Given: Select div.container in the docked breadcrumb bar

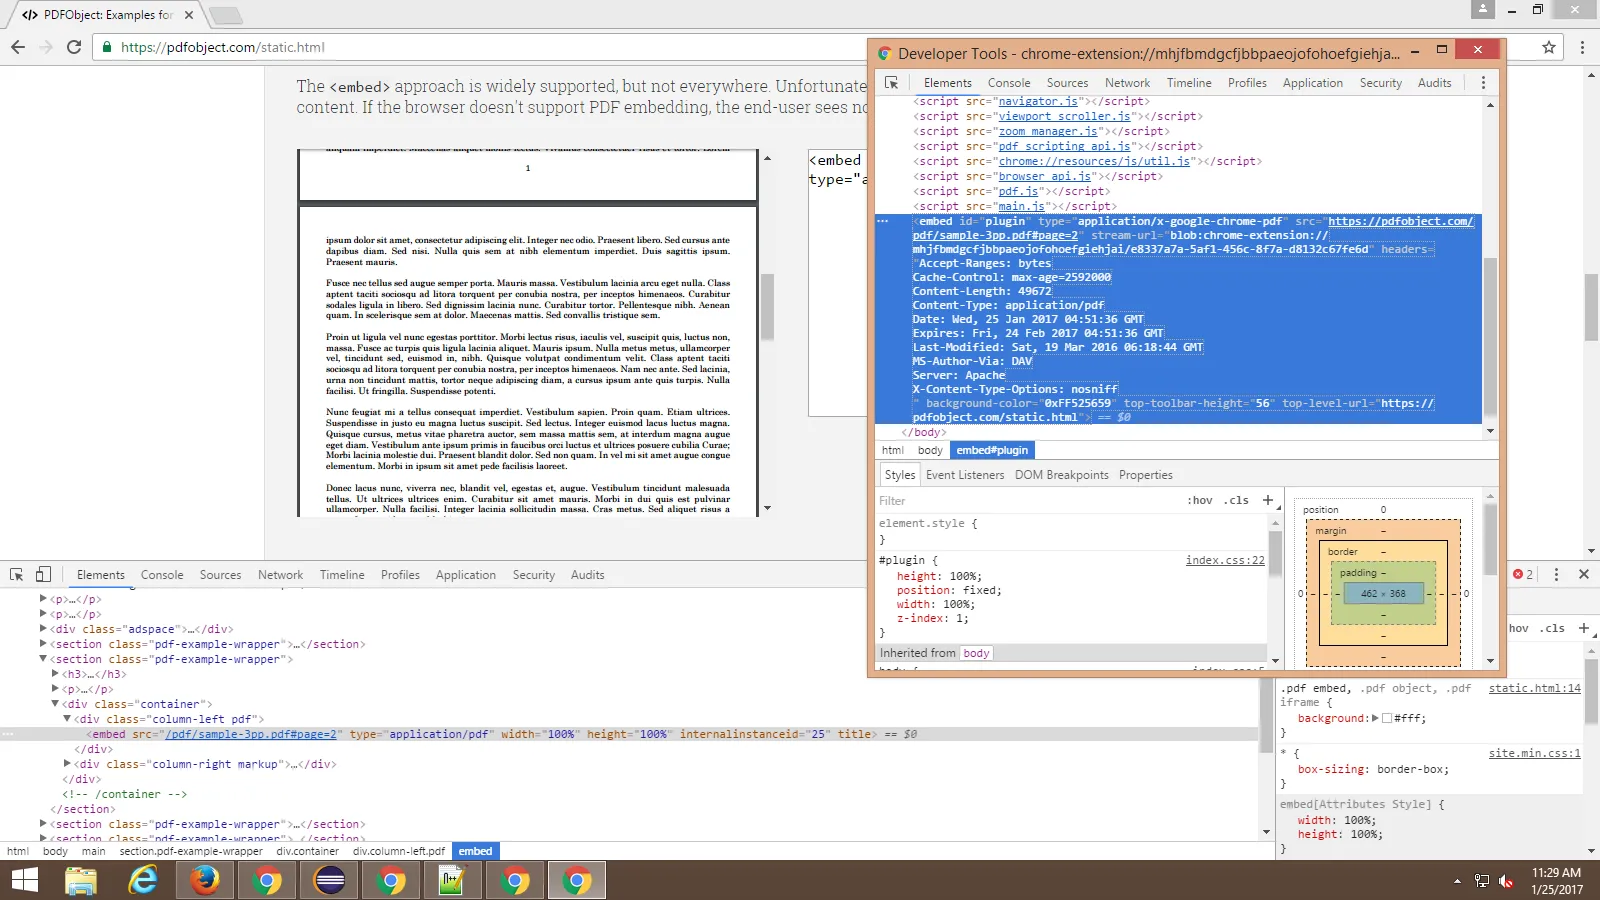Looking at the screenshot, I should (308, 851).
